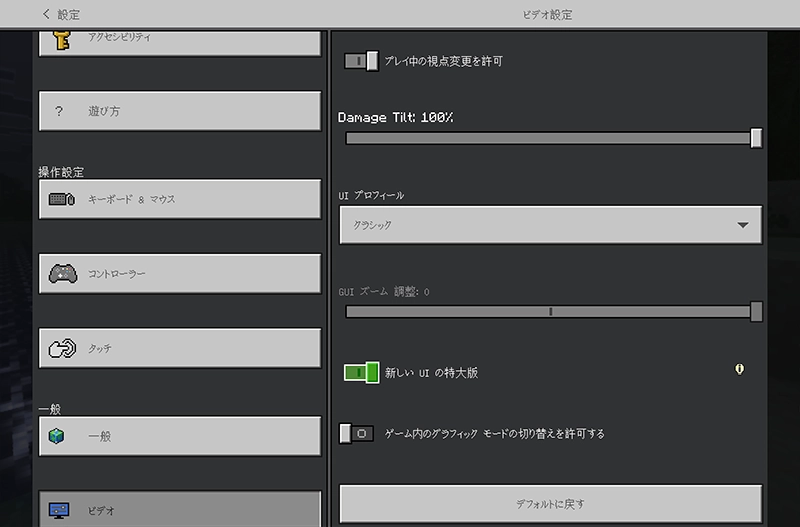800x527 pixels.
Task: Disable the 新しい UI の特大版 toggle
Action: click(x=361, y=372)
